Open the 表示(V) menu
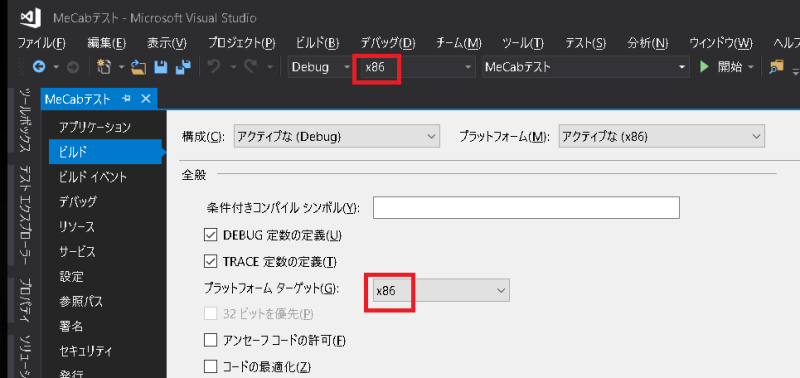Image resolution: width=800 pixels, height=378 pixels. tap(167, 43)
